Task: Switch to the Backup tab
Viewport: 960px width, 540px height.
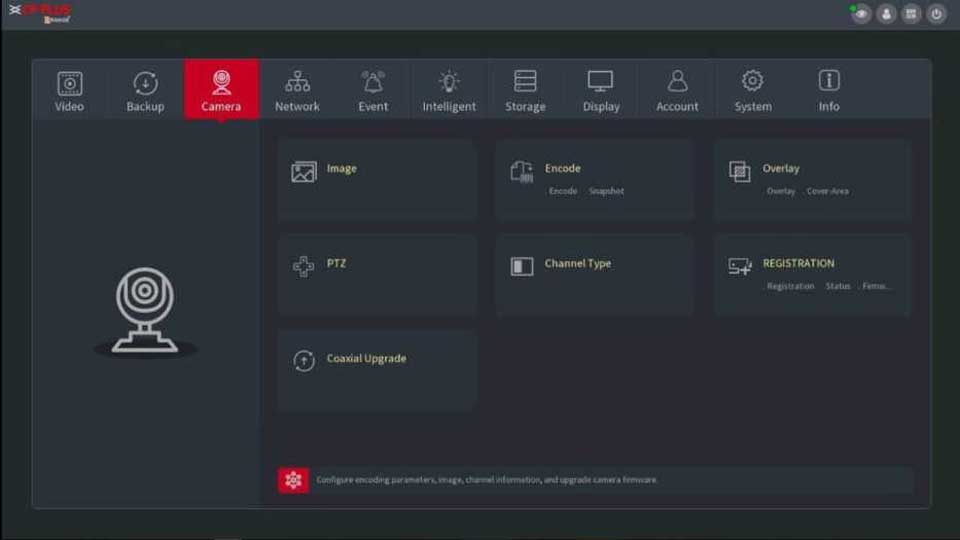Action: (145, 90)
